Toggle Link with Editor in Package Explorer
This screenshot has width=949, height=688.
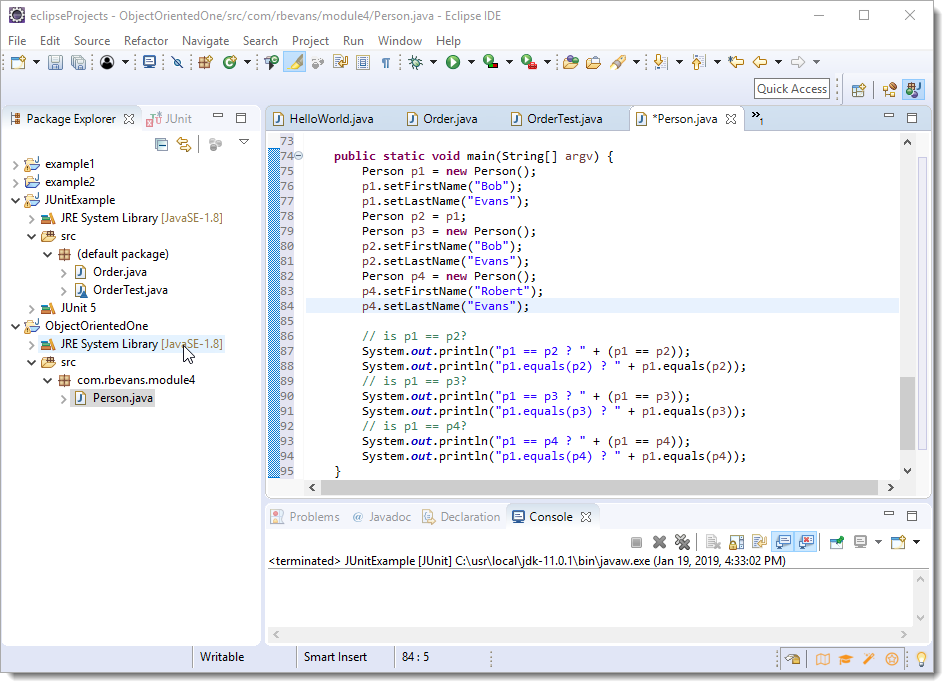(184, 145)
